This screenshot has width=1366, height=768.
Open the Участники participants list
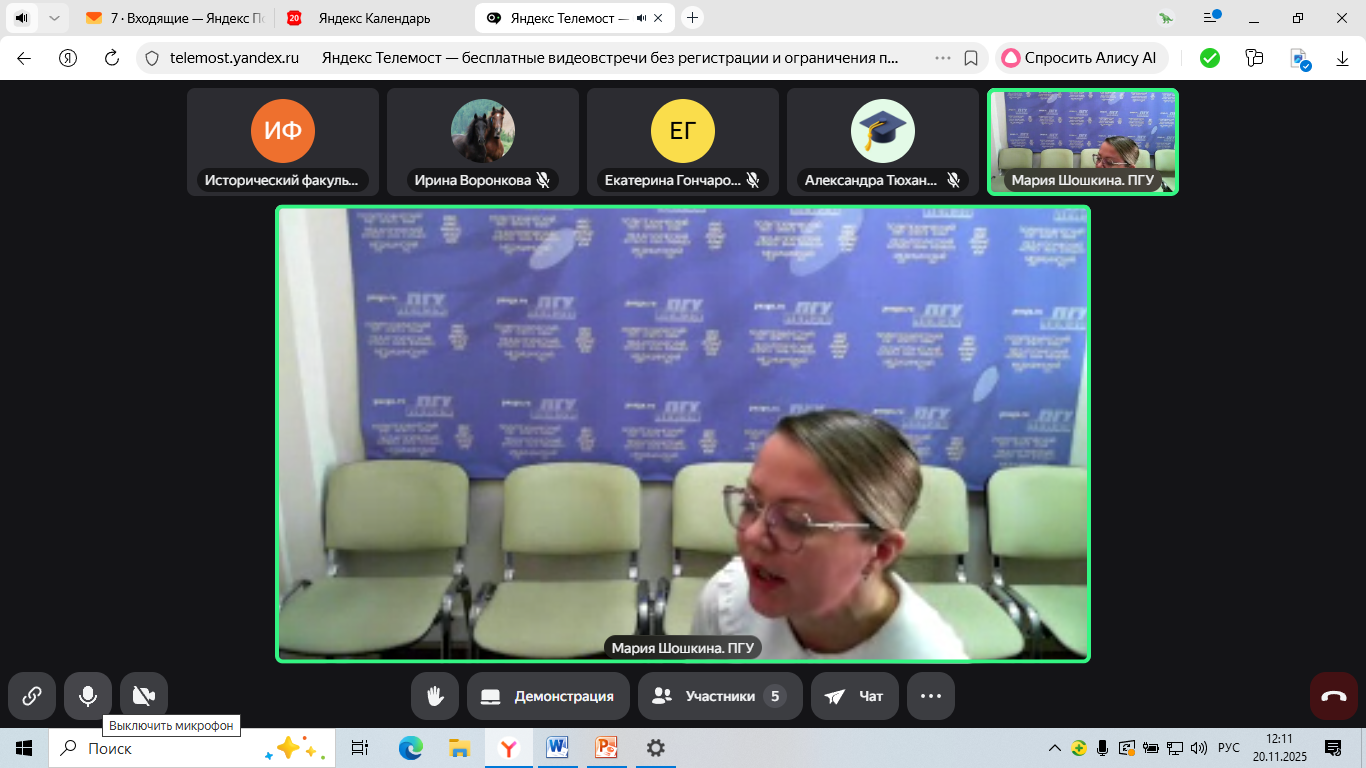(x=719, y=696)
